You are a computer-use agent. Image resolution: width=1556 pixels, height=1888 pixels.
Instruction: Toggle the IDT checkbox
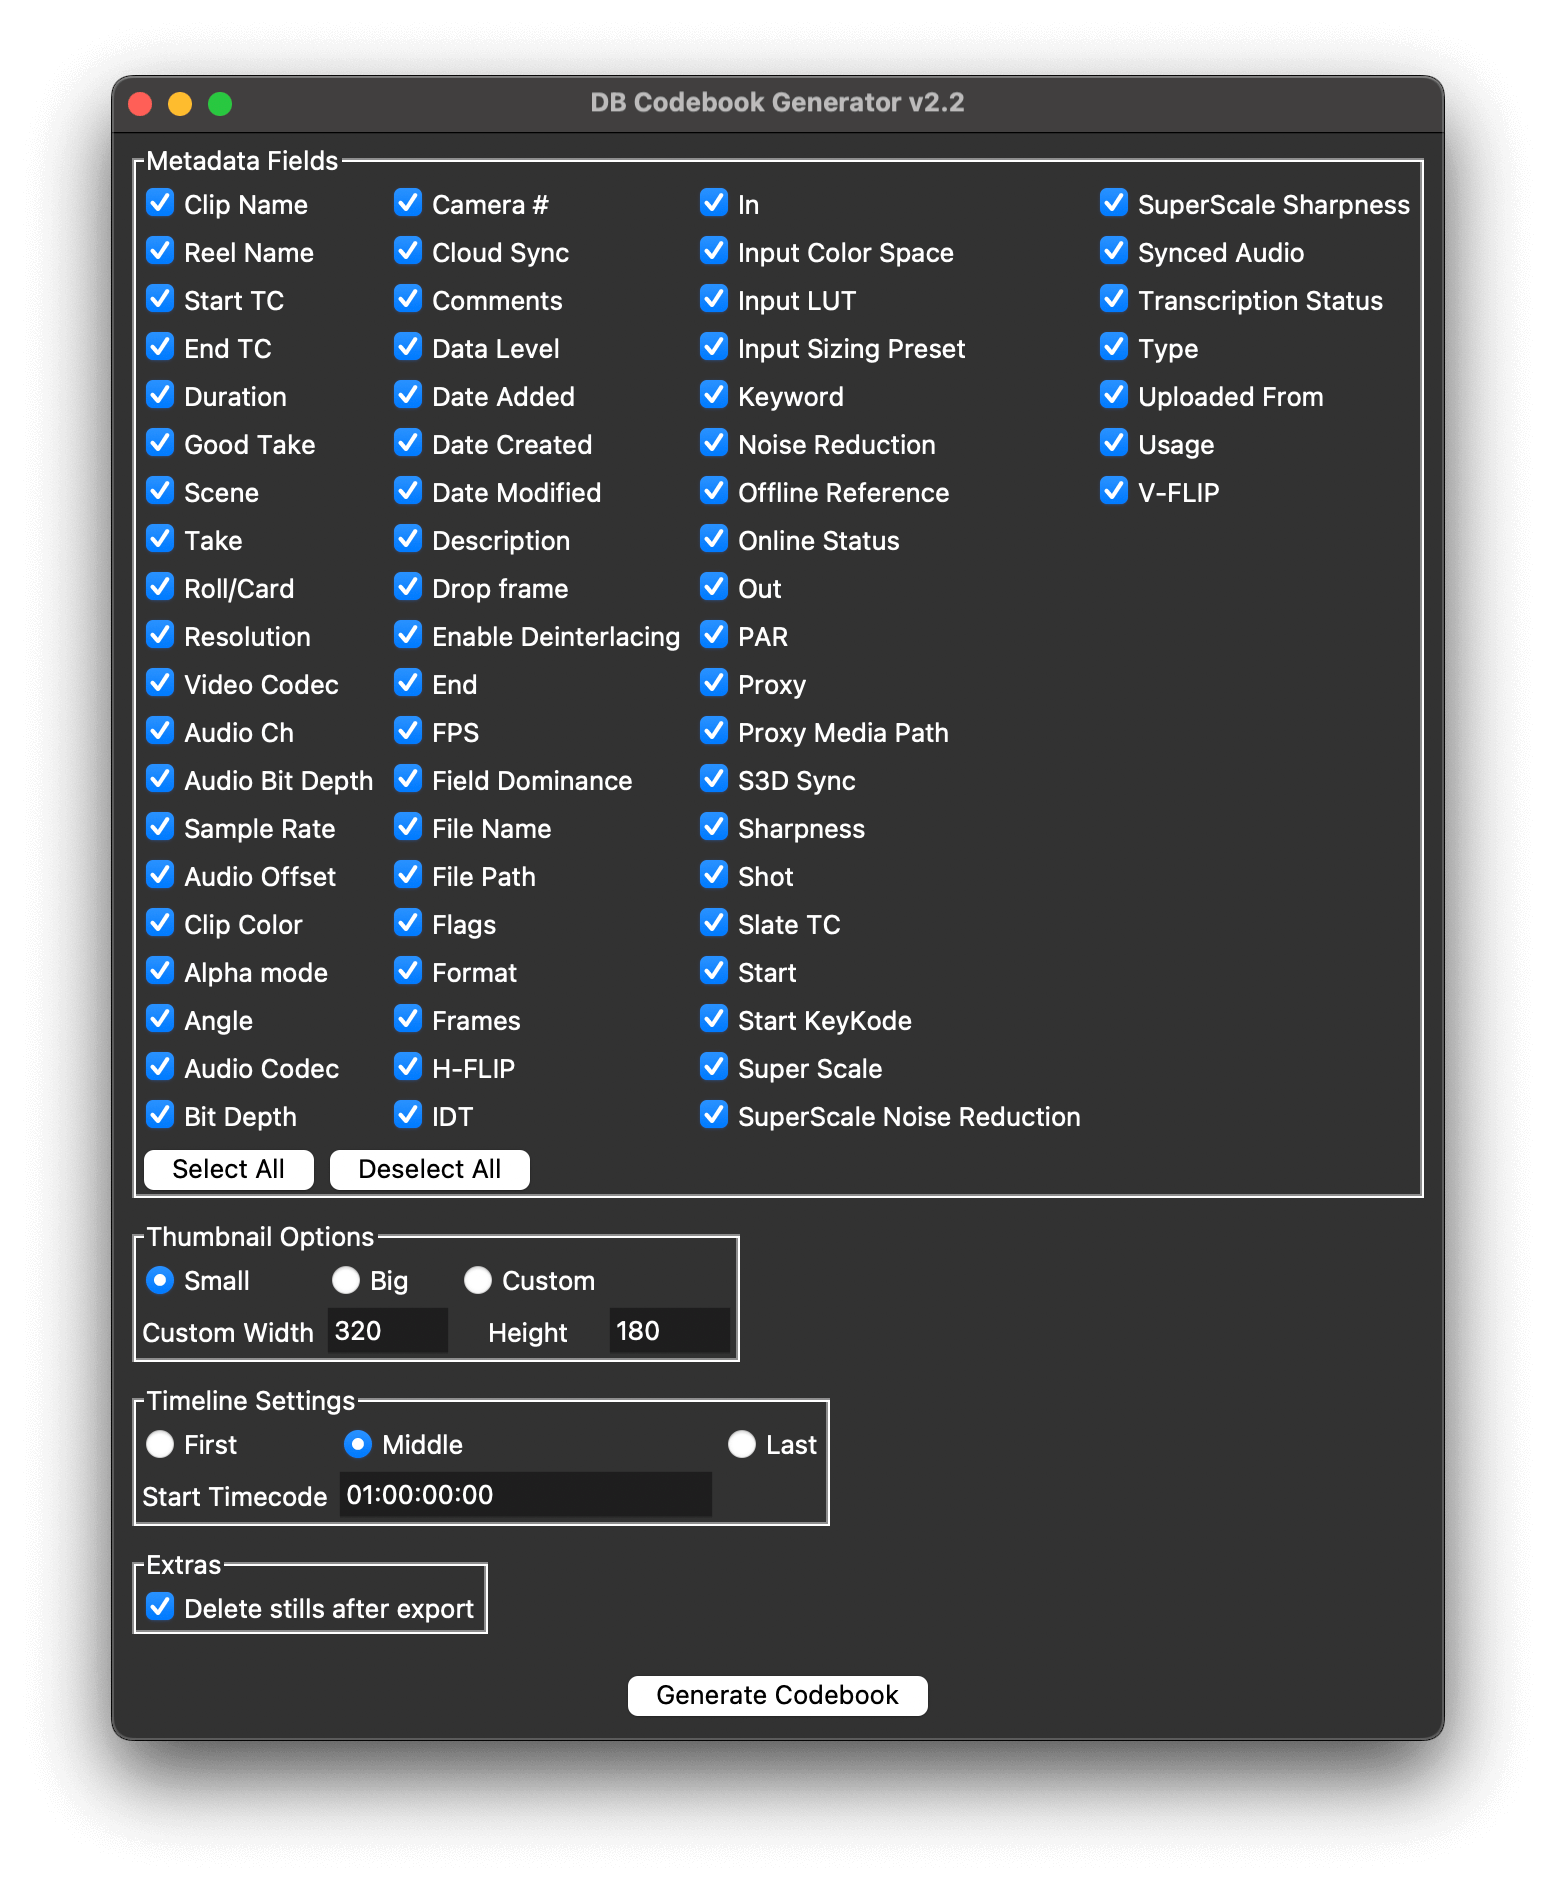point(408,1115)
